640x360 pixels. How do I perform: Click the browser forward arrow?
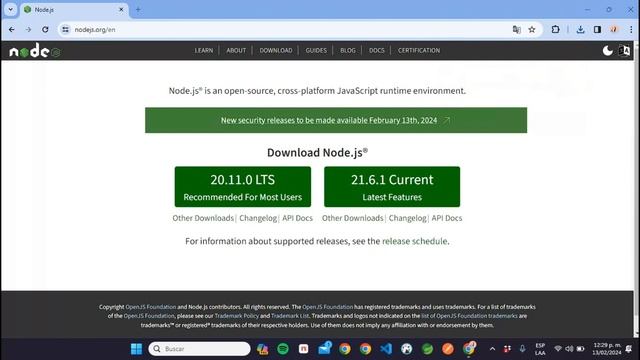tap(28, 29)
